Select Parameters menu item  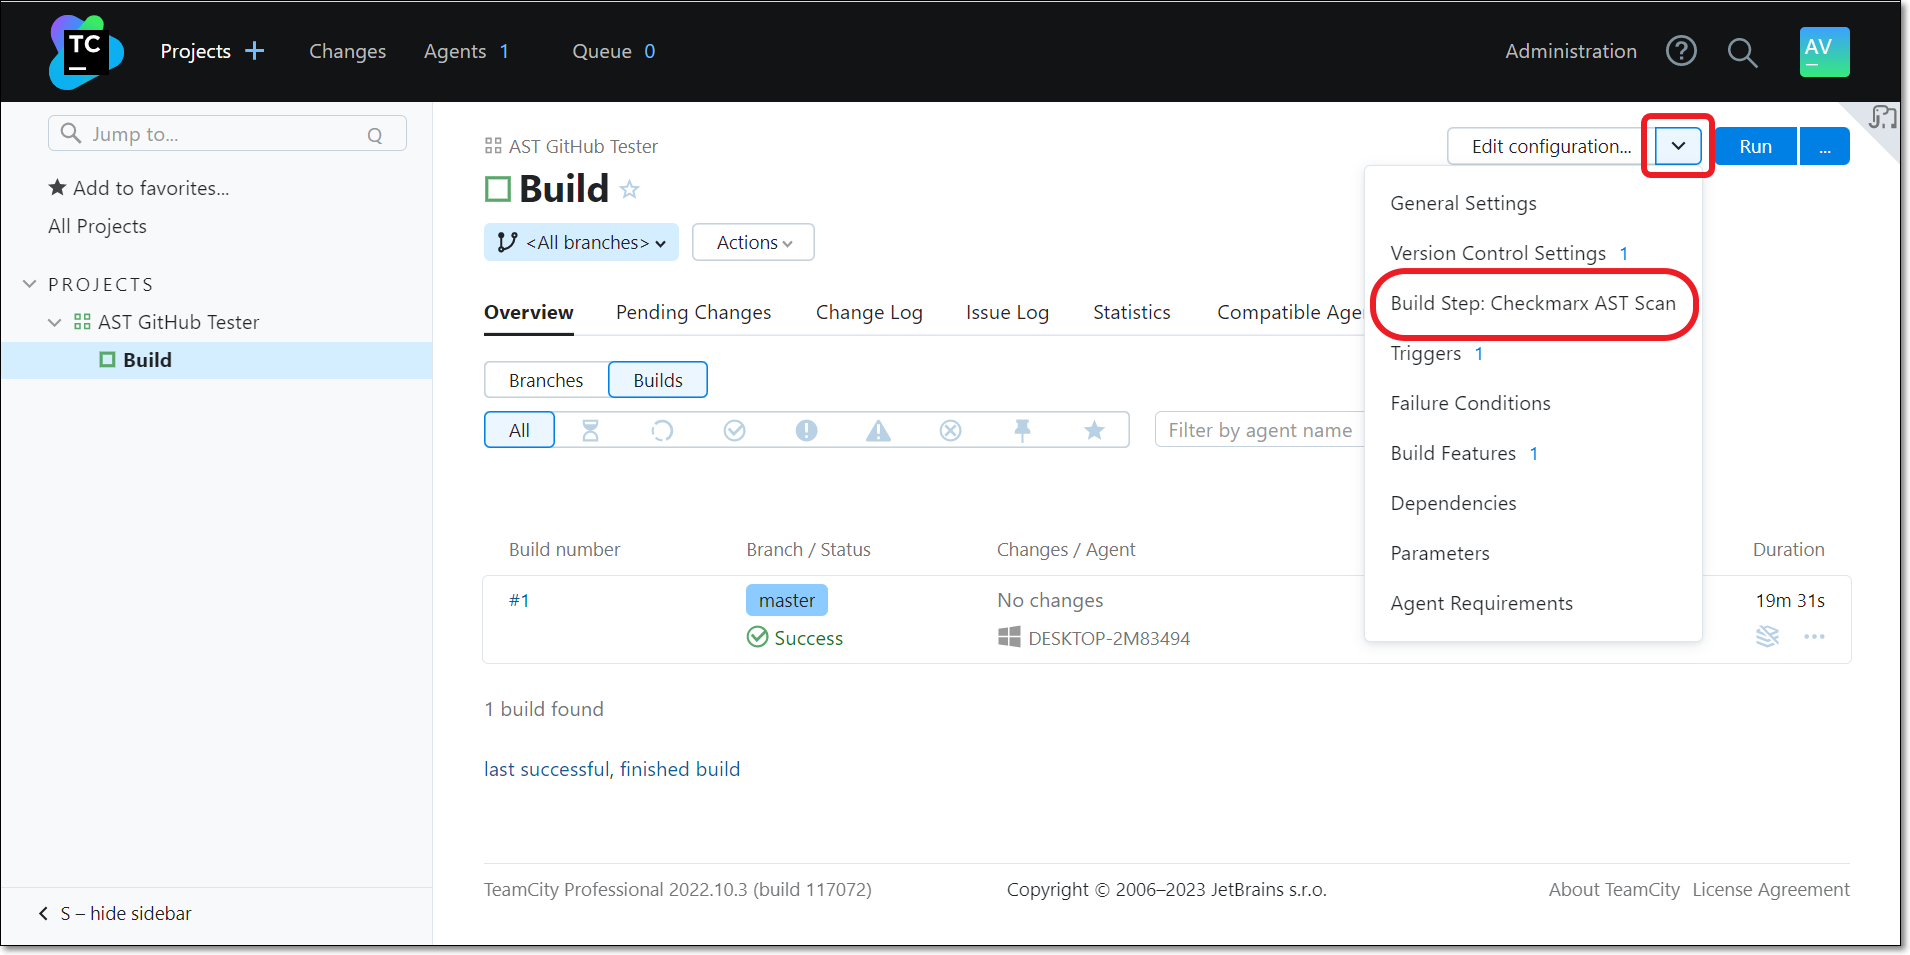[x=1439, y=553]
